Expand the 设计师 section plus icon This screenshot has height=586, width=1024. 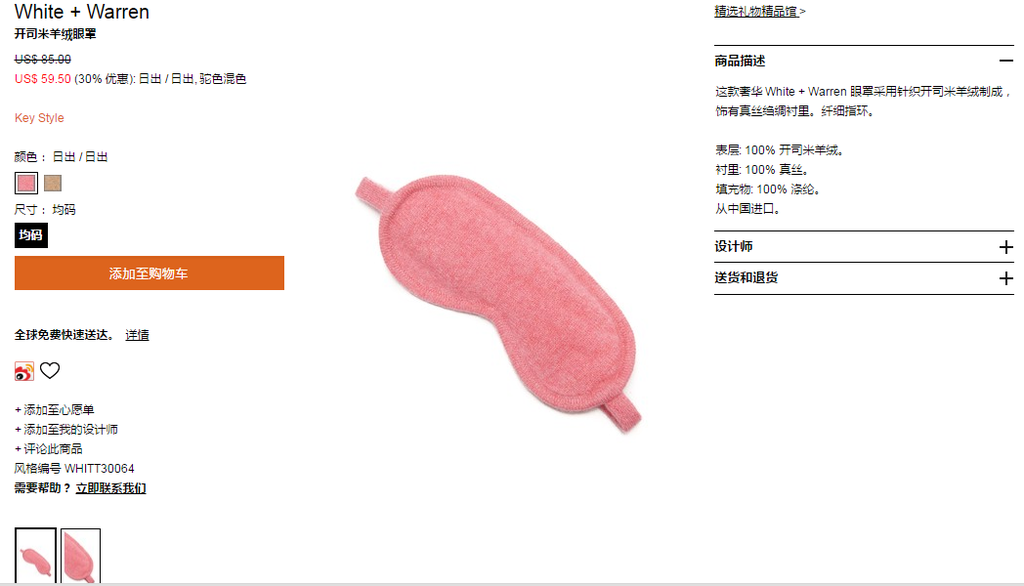(1006, 247)
